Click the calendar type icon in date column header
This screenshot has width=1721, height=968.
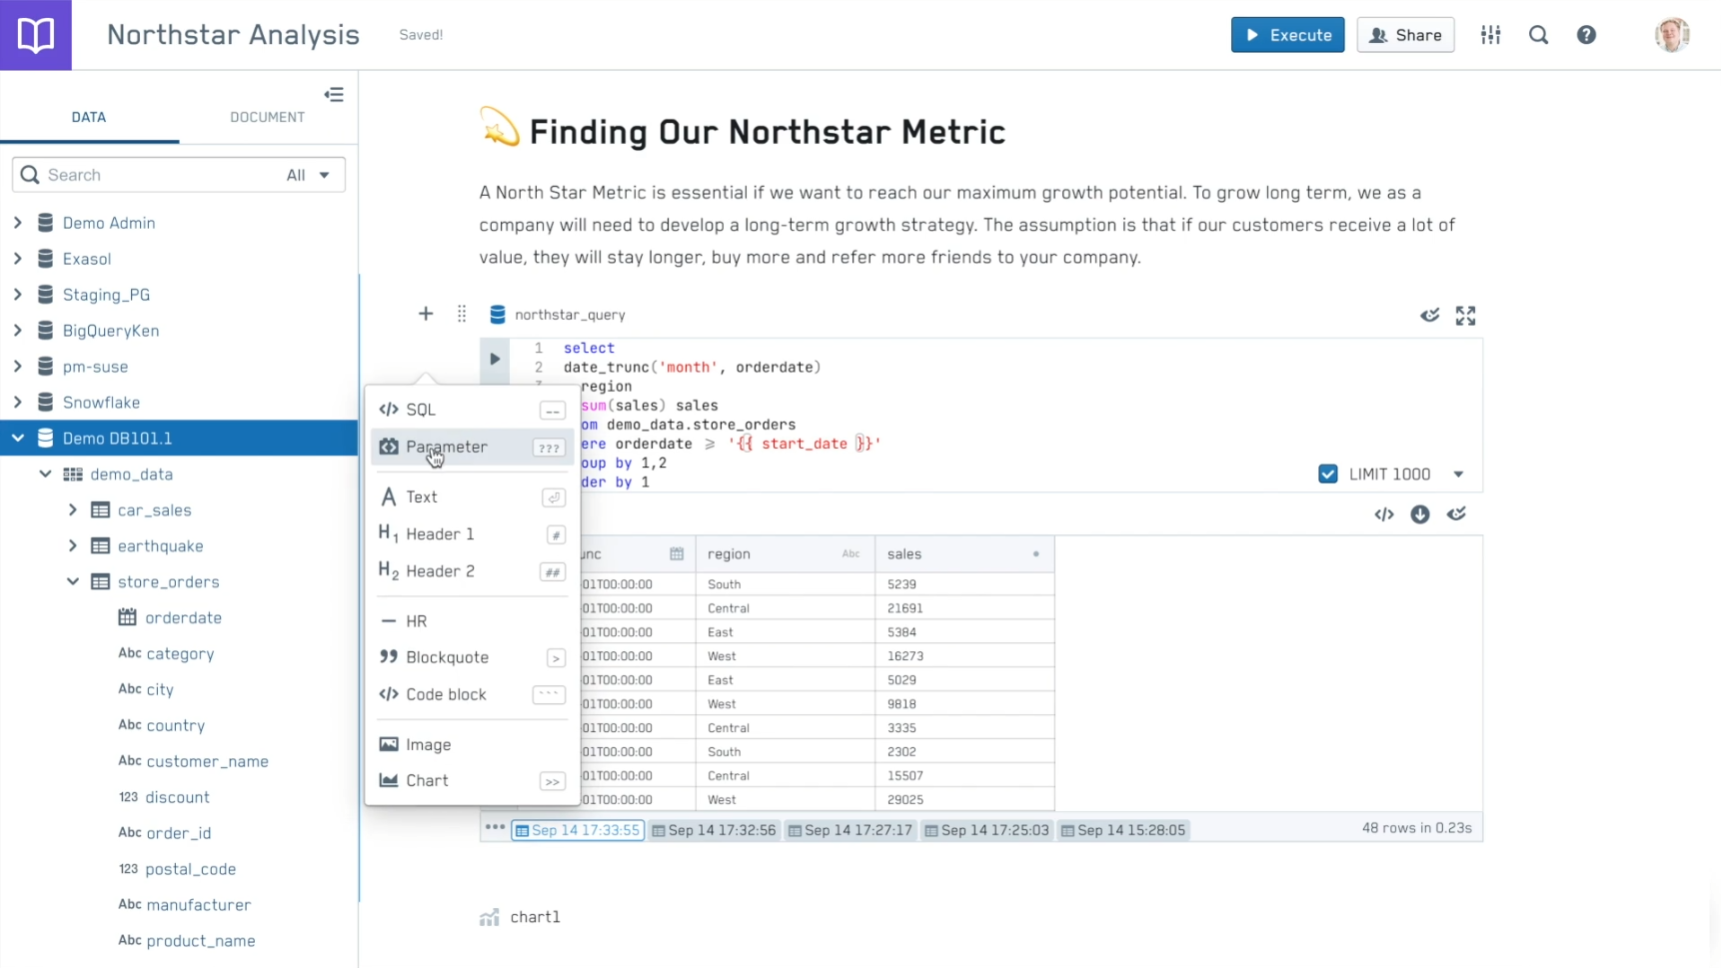(677, 554)
